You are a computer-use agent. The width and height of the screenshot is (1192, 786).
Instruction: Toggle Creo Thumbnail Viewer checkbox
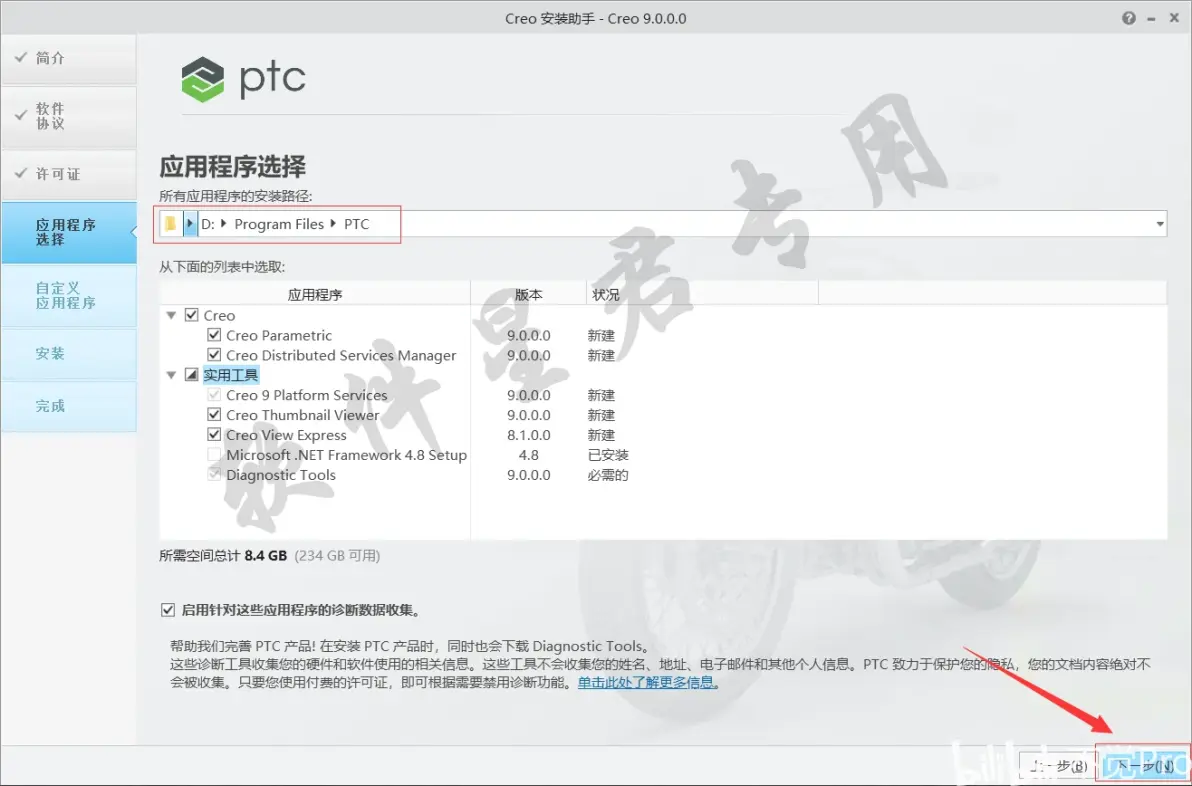[214, 414]
